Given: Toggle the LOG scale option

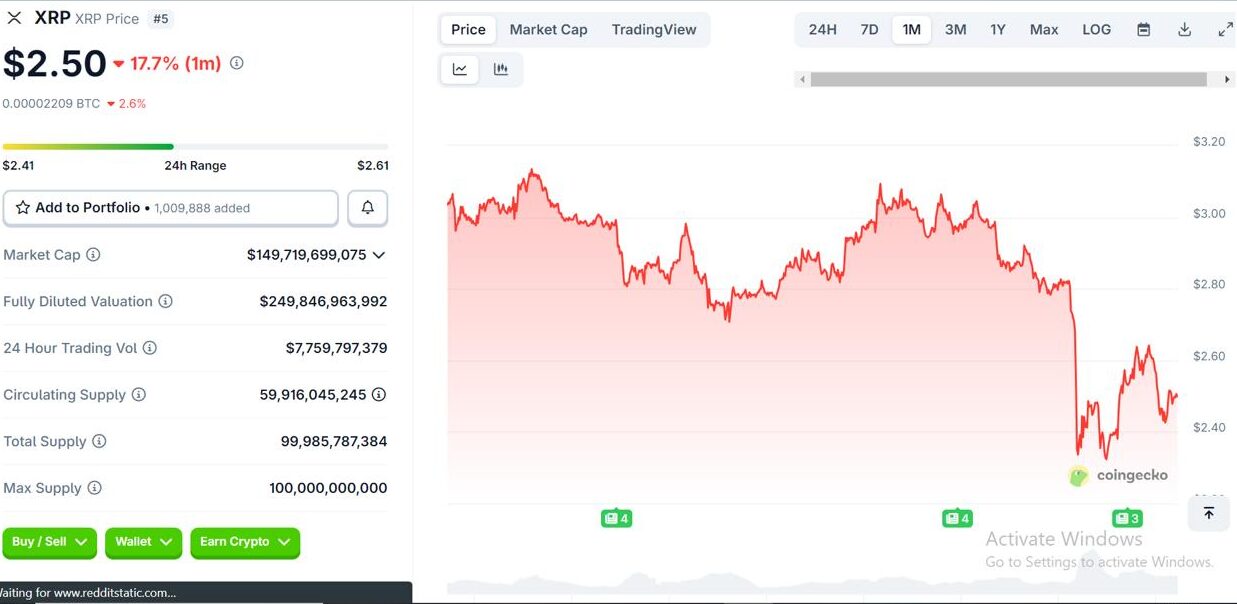Looking at the screenshot, I should pyautogui.click(x=1096, y=30).
